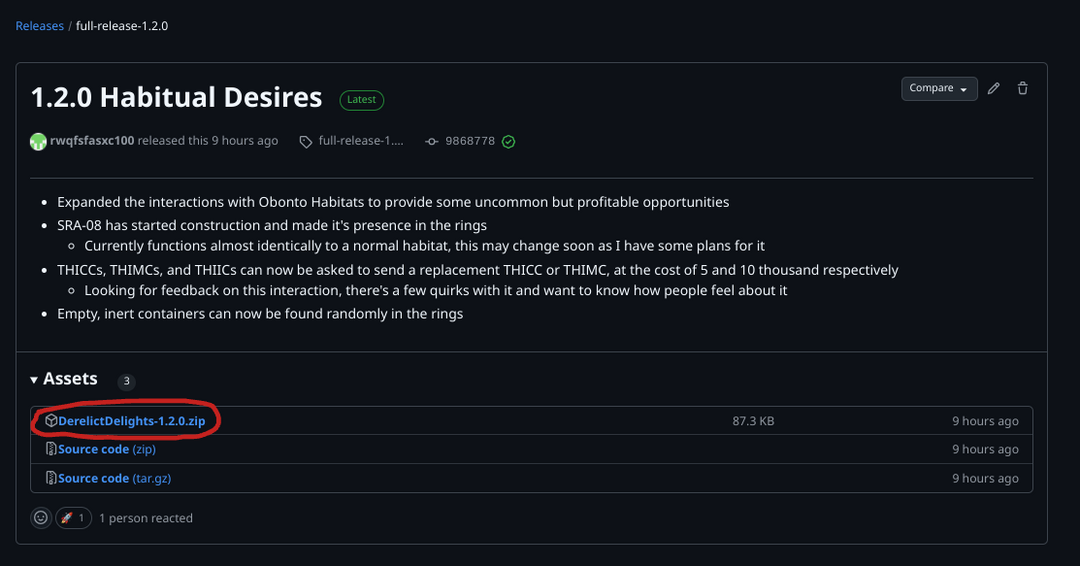Open the Compare dropdown
Viewport: 1080px width, 566px height.
click(938, 89)
